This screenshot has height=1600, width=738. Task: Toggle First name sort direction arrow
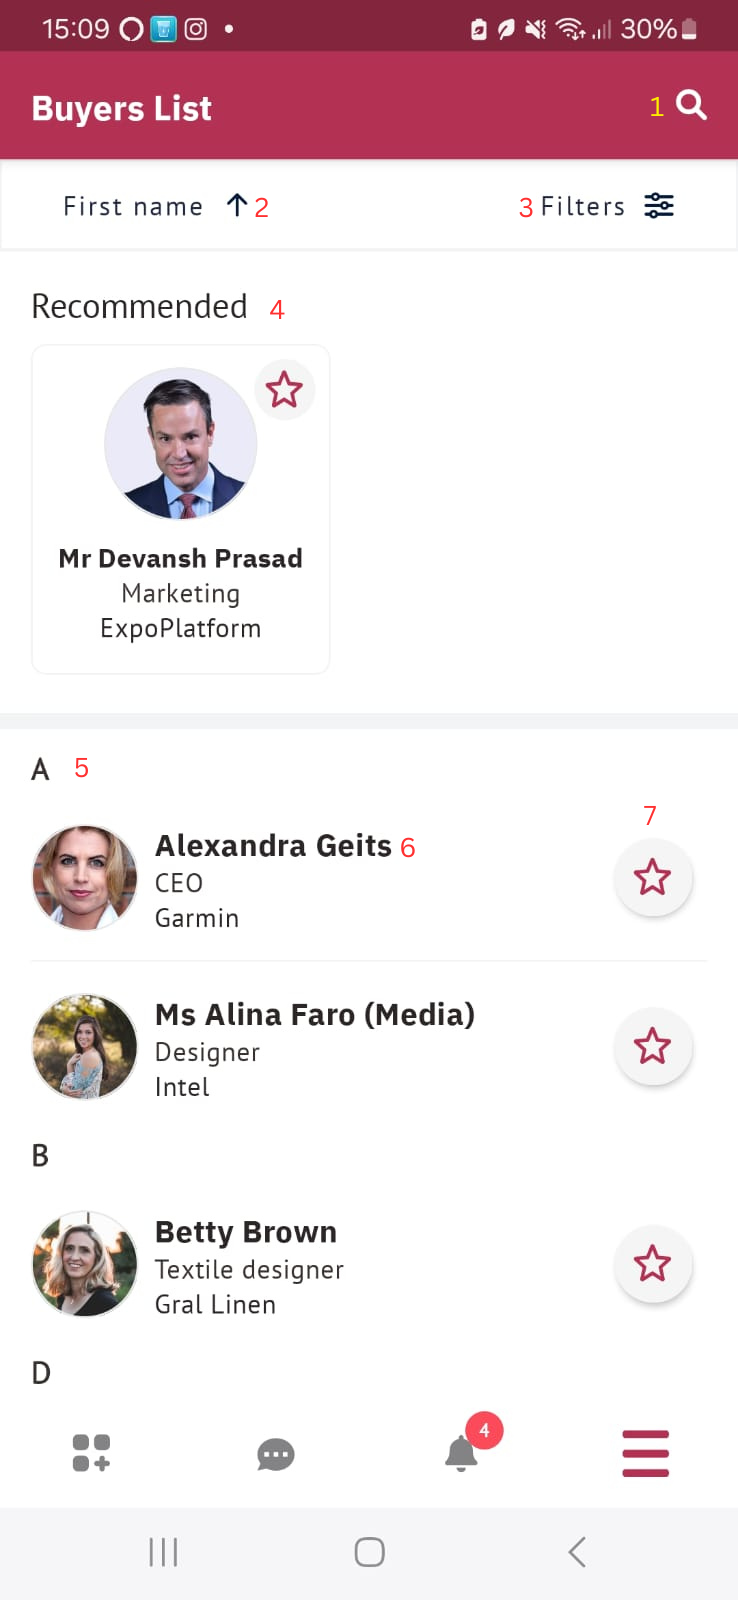[237, 206]
